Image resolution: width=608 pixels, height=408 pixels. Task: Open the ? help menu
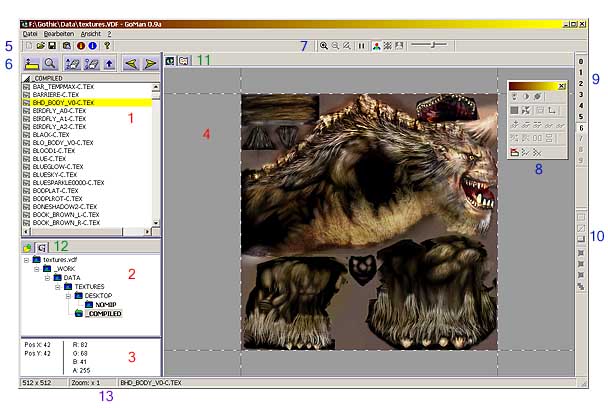tap(109, 34)
